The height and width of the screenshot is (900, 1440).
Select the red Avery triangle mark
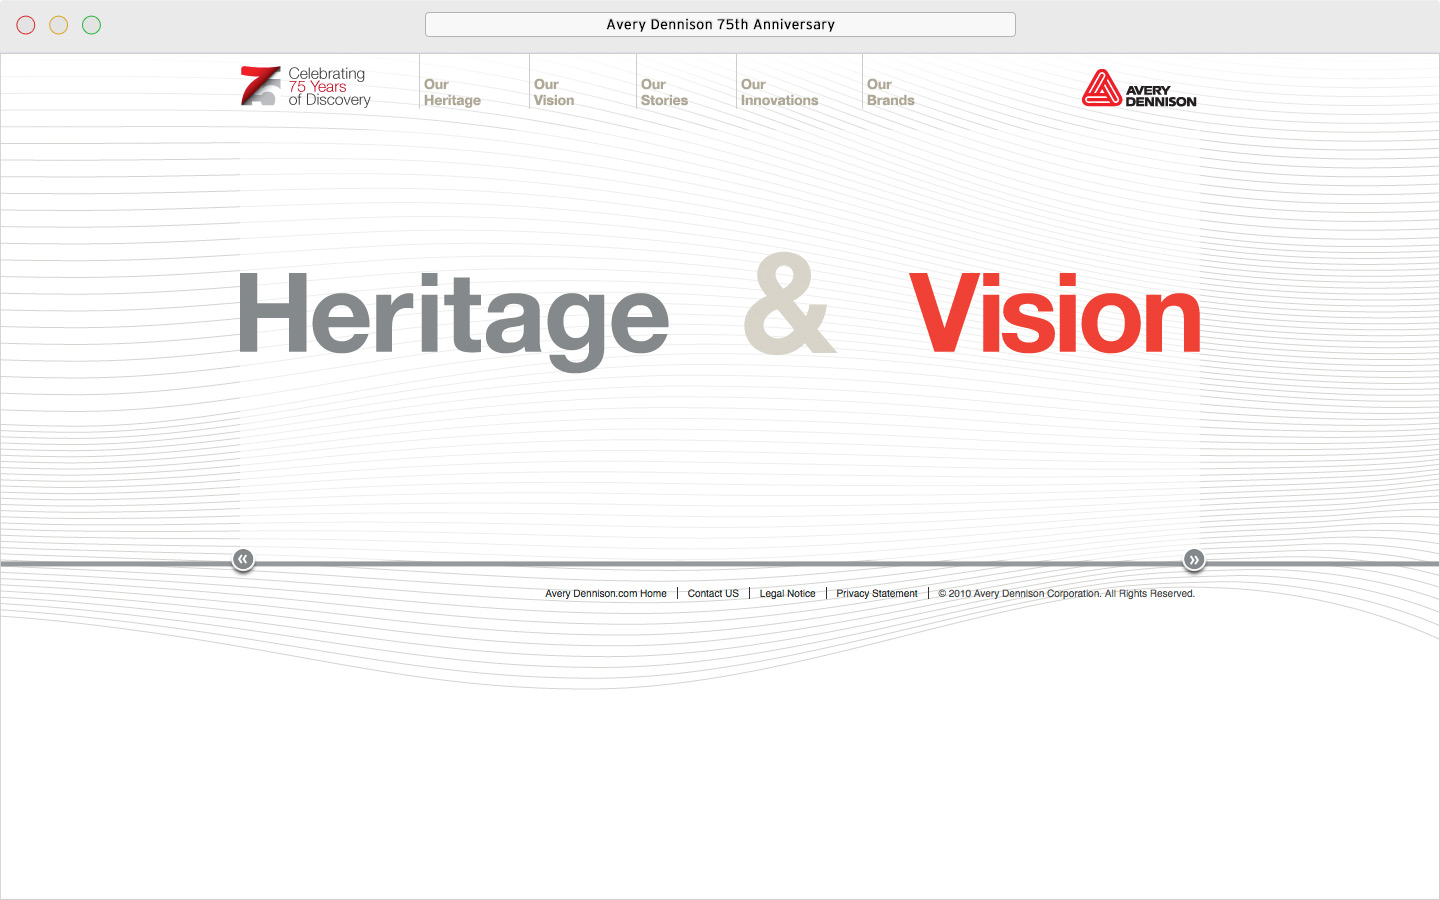point(1101,88)
